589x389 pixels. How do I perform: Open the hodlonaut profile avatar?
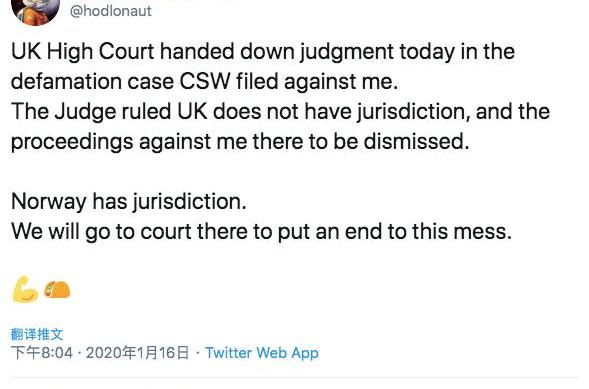click(35, 11)
